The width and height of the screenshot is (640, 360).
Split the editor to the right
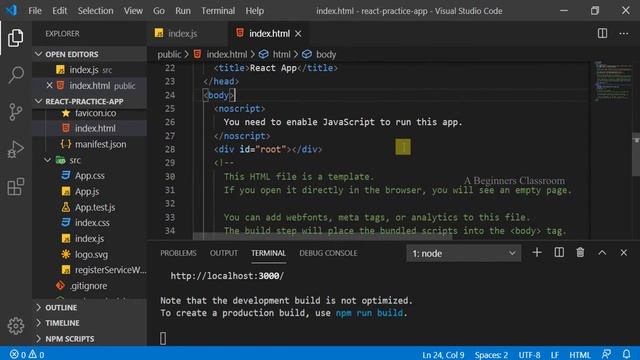(x=602, y=33)
